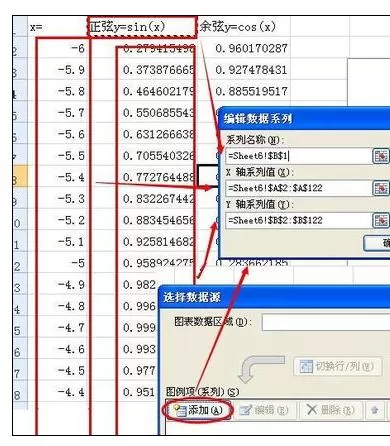This screenshot has width=390, height=446.
Task: Click the X axis values field =Sheet6!$A$2:$A$122
Action: click(x=298, y=188)
